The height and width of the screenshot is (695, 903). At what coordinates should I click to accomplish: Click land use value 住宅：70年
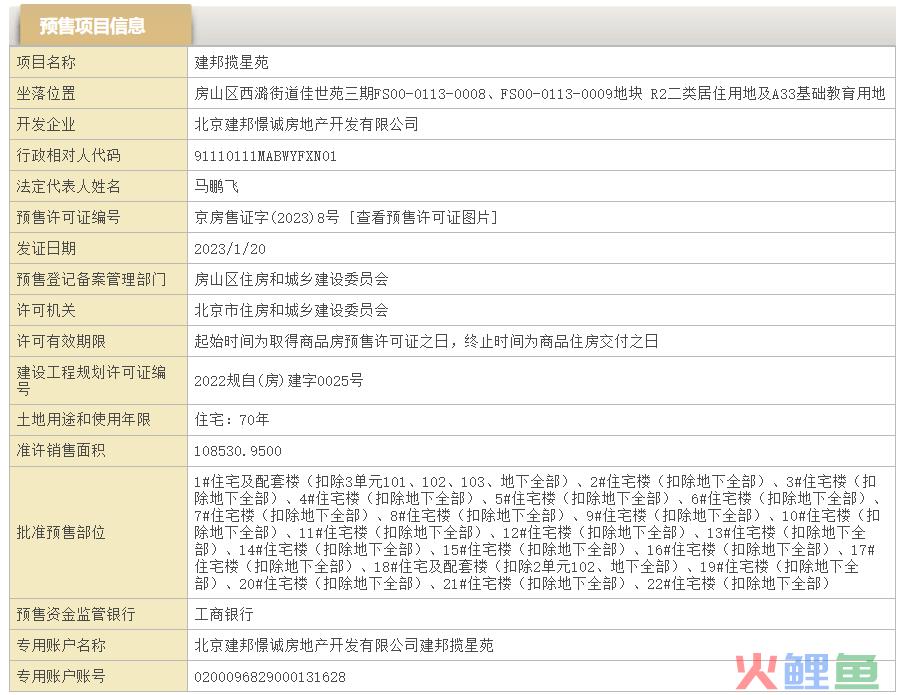pos(232,420)
